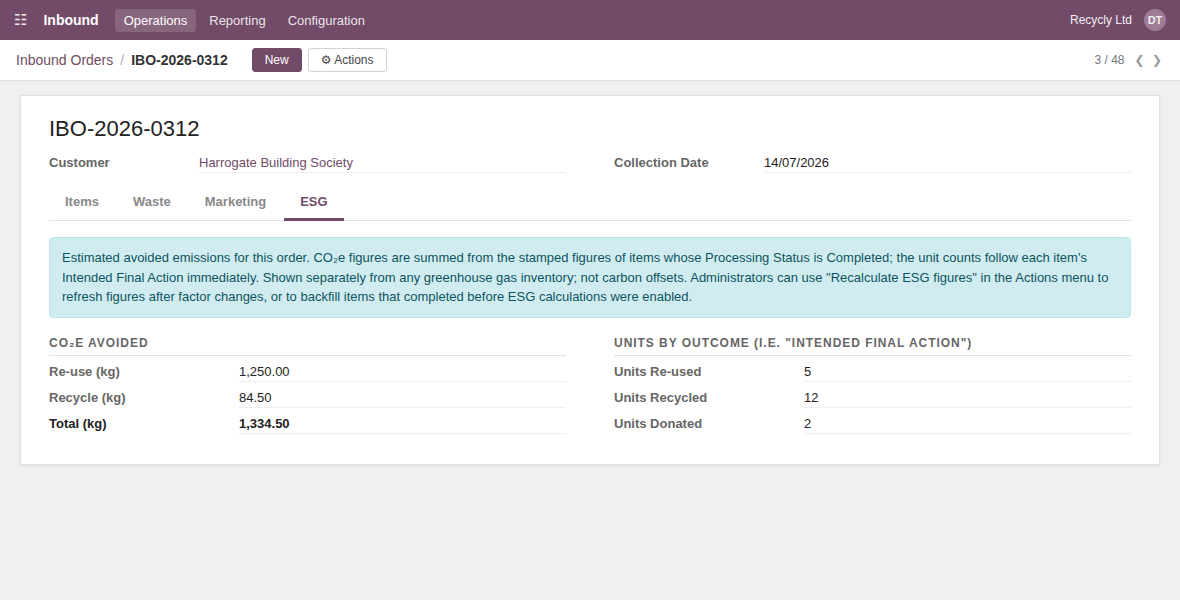
Task: Click the Units Donated value 2
Action: [x=967, y=424]
